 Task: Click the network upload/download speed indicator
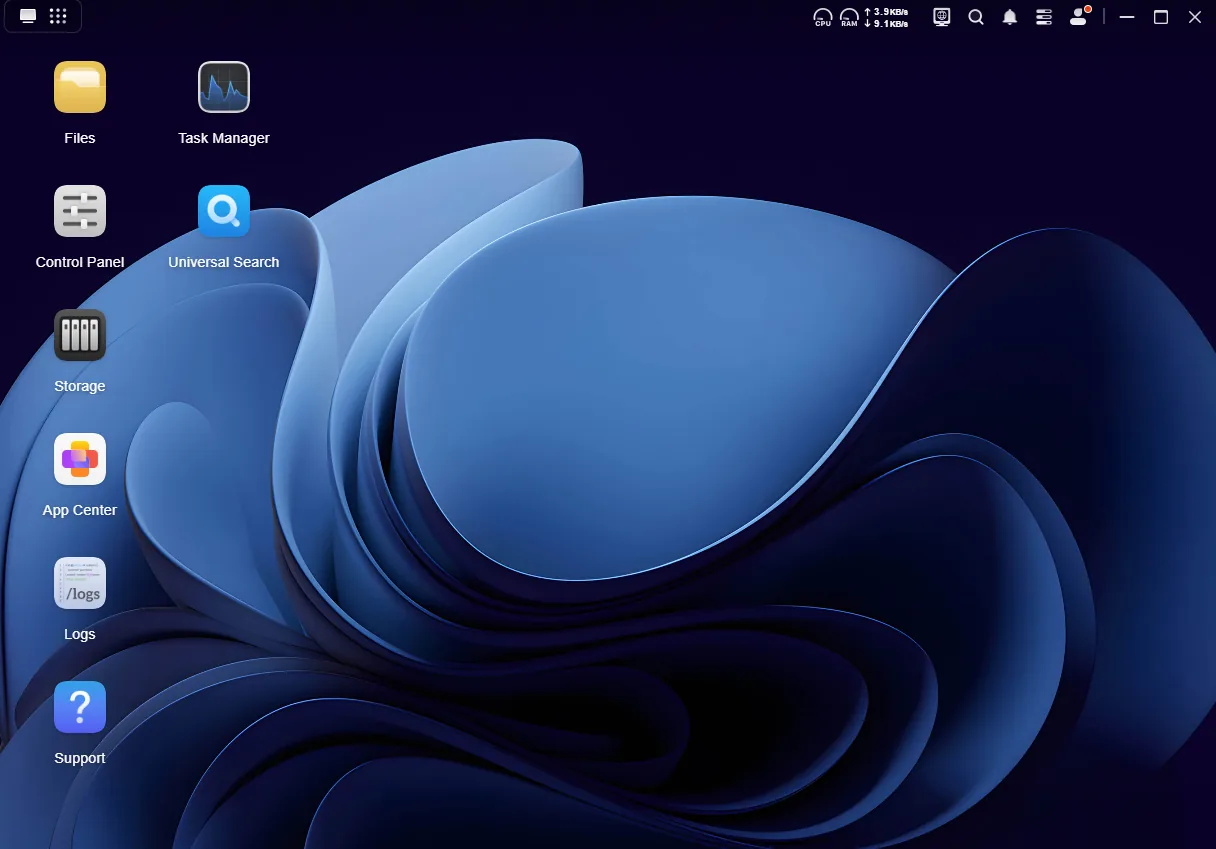click(x=886, y=17)
